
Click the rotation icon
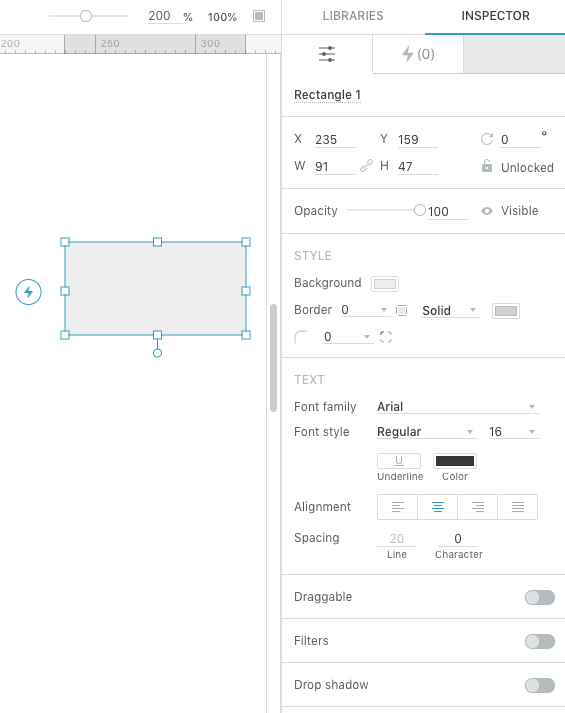coord(487,139)
